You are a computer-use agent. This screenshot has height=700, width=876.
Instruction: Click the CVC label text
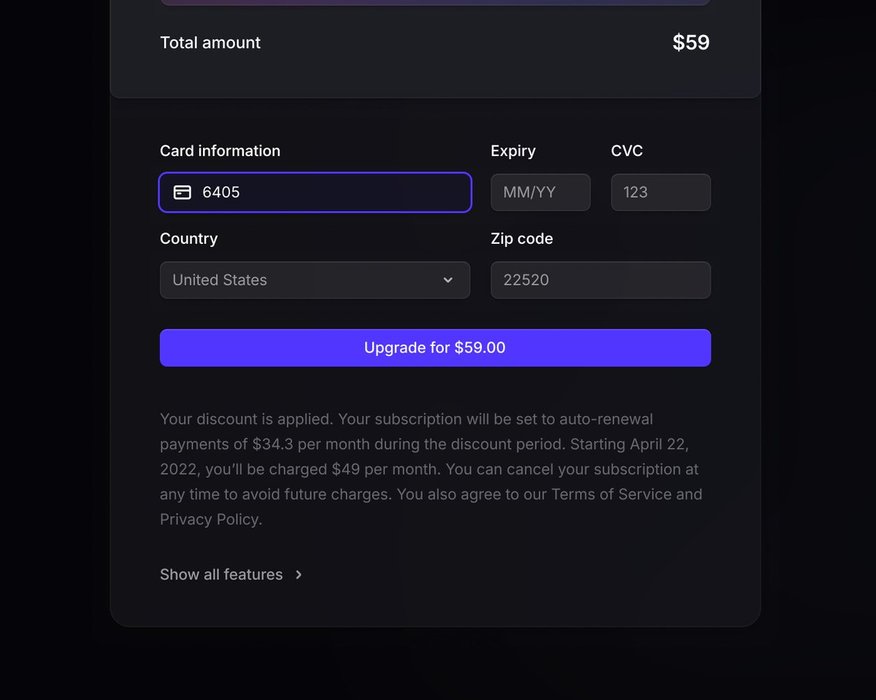(627, 151)
